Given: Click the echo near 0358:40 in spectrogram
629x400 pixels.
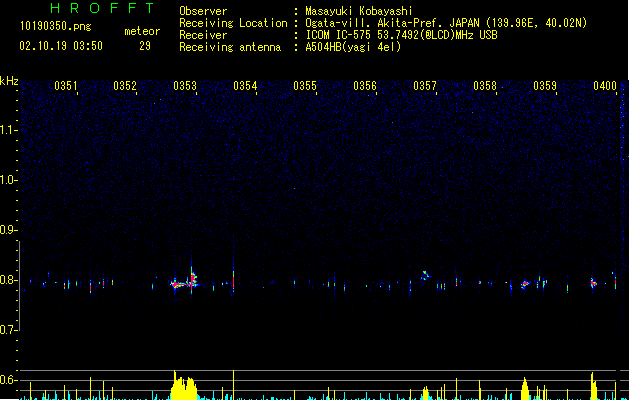Looking at the screenshot, I should pyautogui.click(x=525, y=284).
